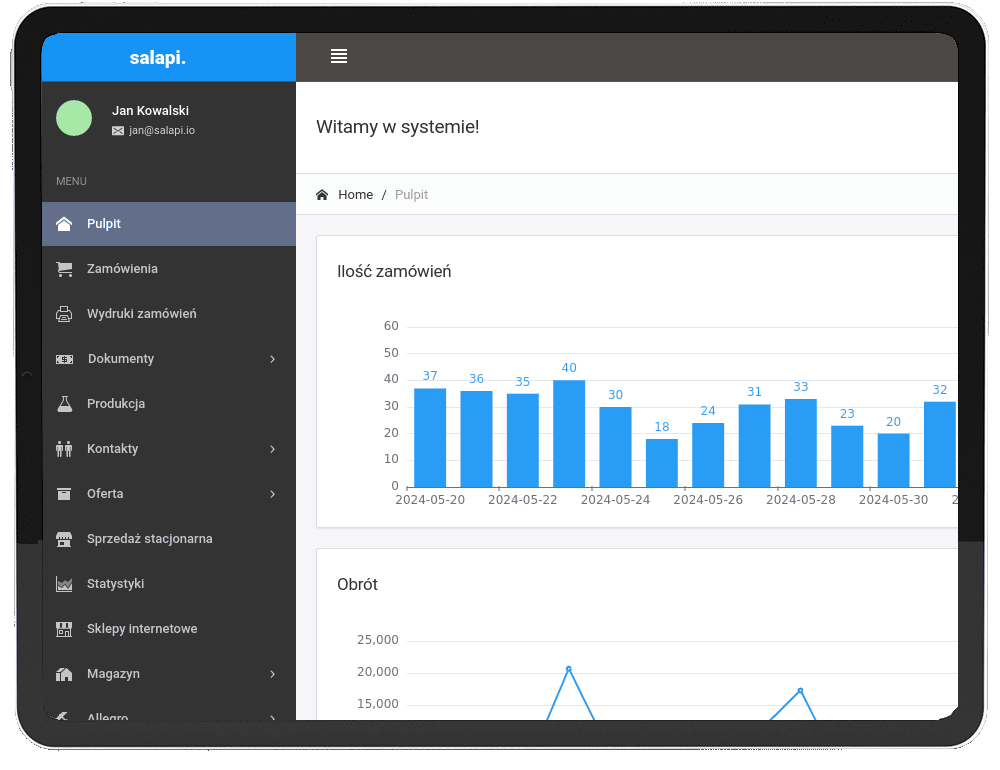
Task: Open the Pulpit menu item
Action: [104, 224]
